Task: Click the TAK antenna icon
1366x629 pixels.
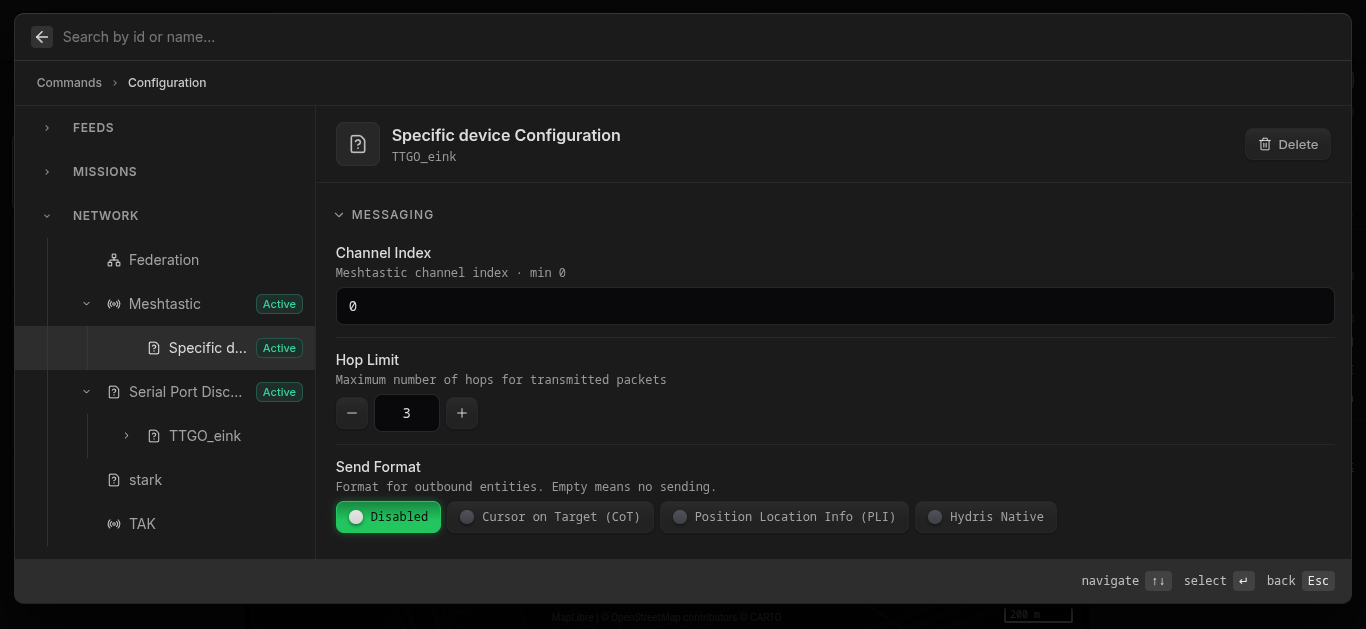Action: (113, 524)
